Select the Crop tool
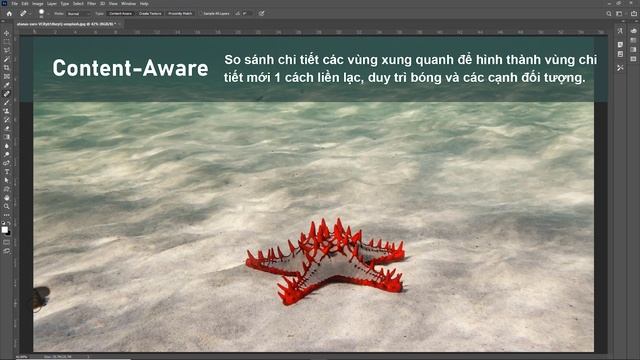This screenshot has height=360, width=640. (x=7, y=68)
